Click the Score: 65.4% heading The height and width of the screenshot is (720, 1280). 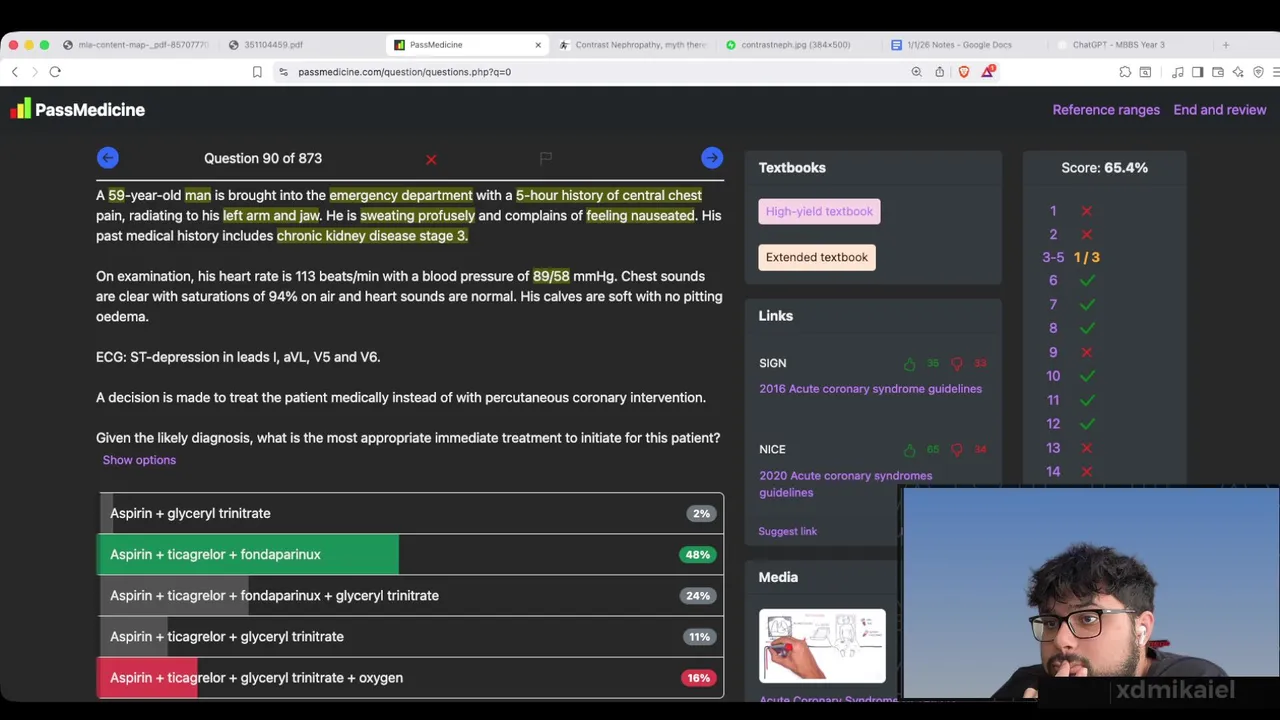(1105, 168)
